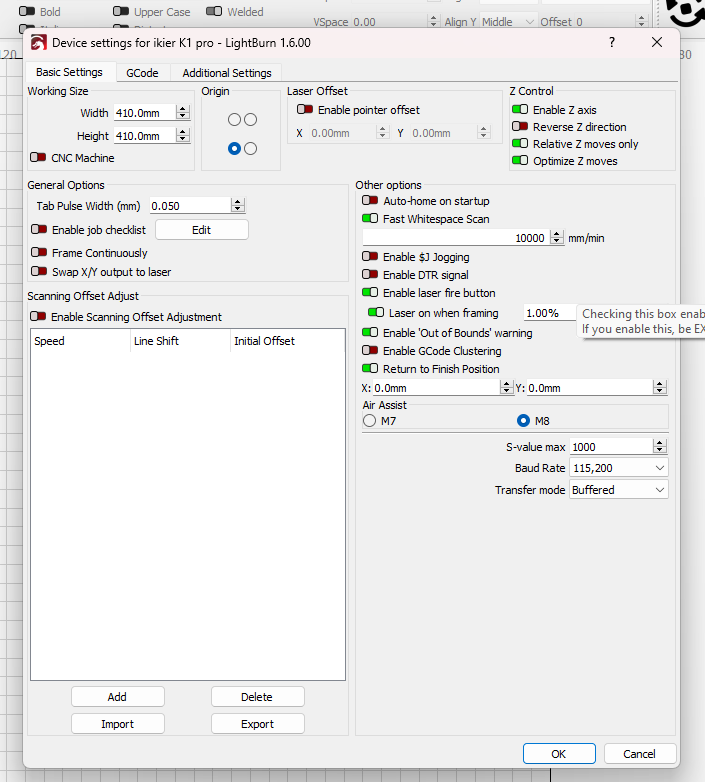Switch to the Basic Settings tab
705x782 pixels.
(69, 72)
